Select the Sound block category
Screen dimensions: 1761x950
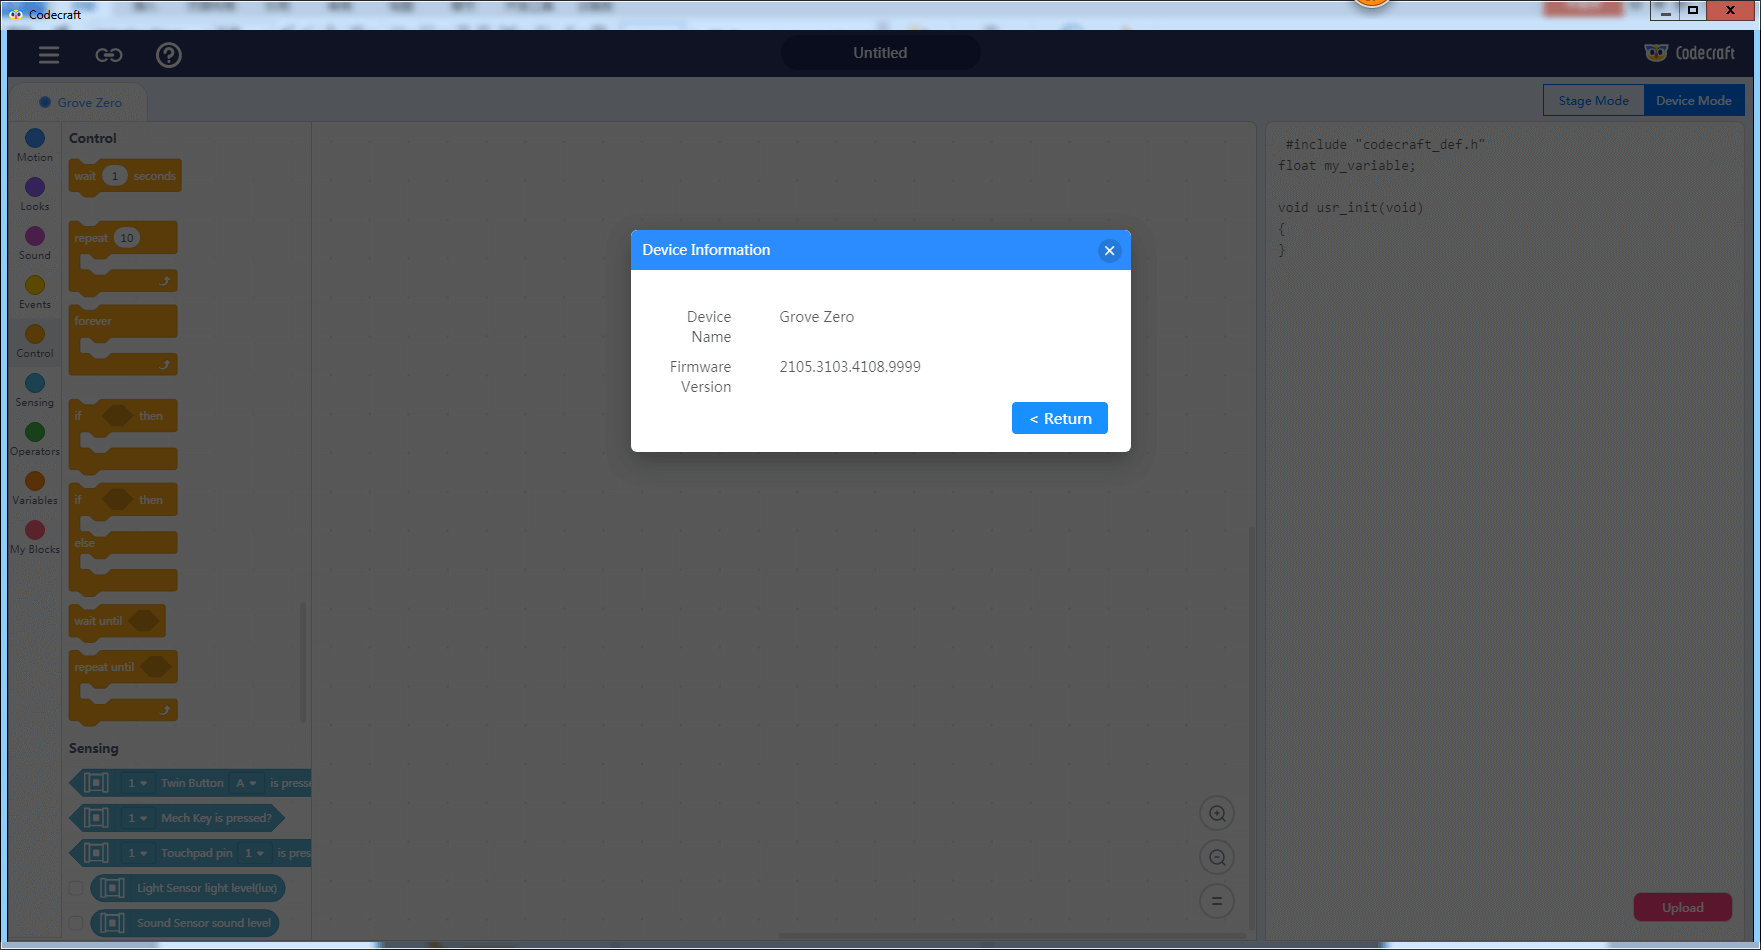tap(35, 243)
